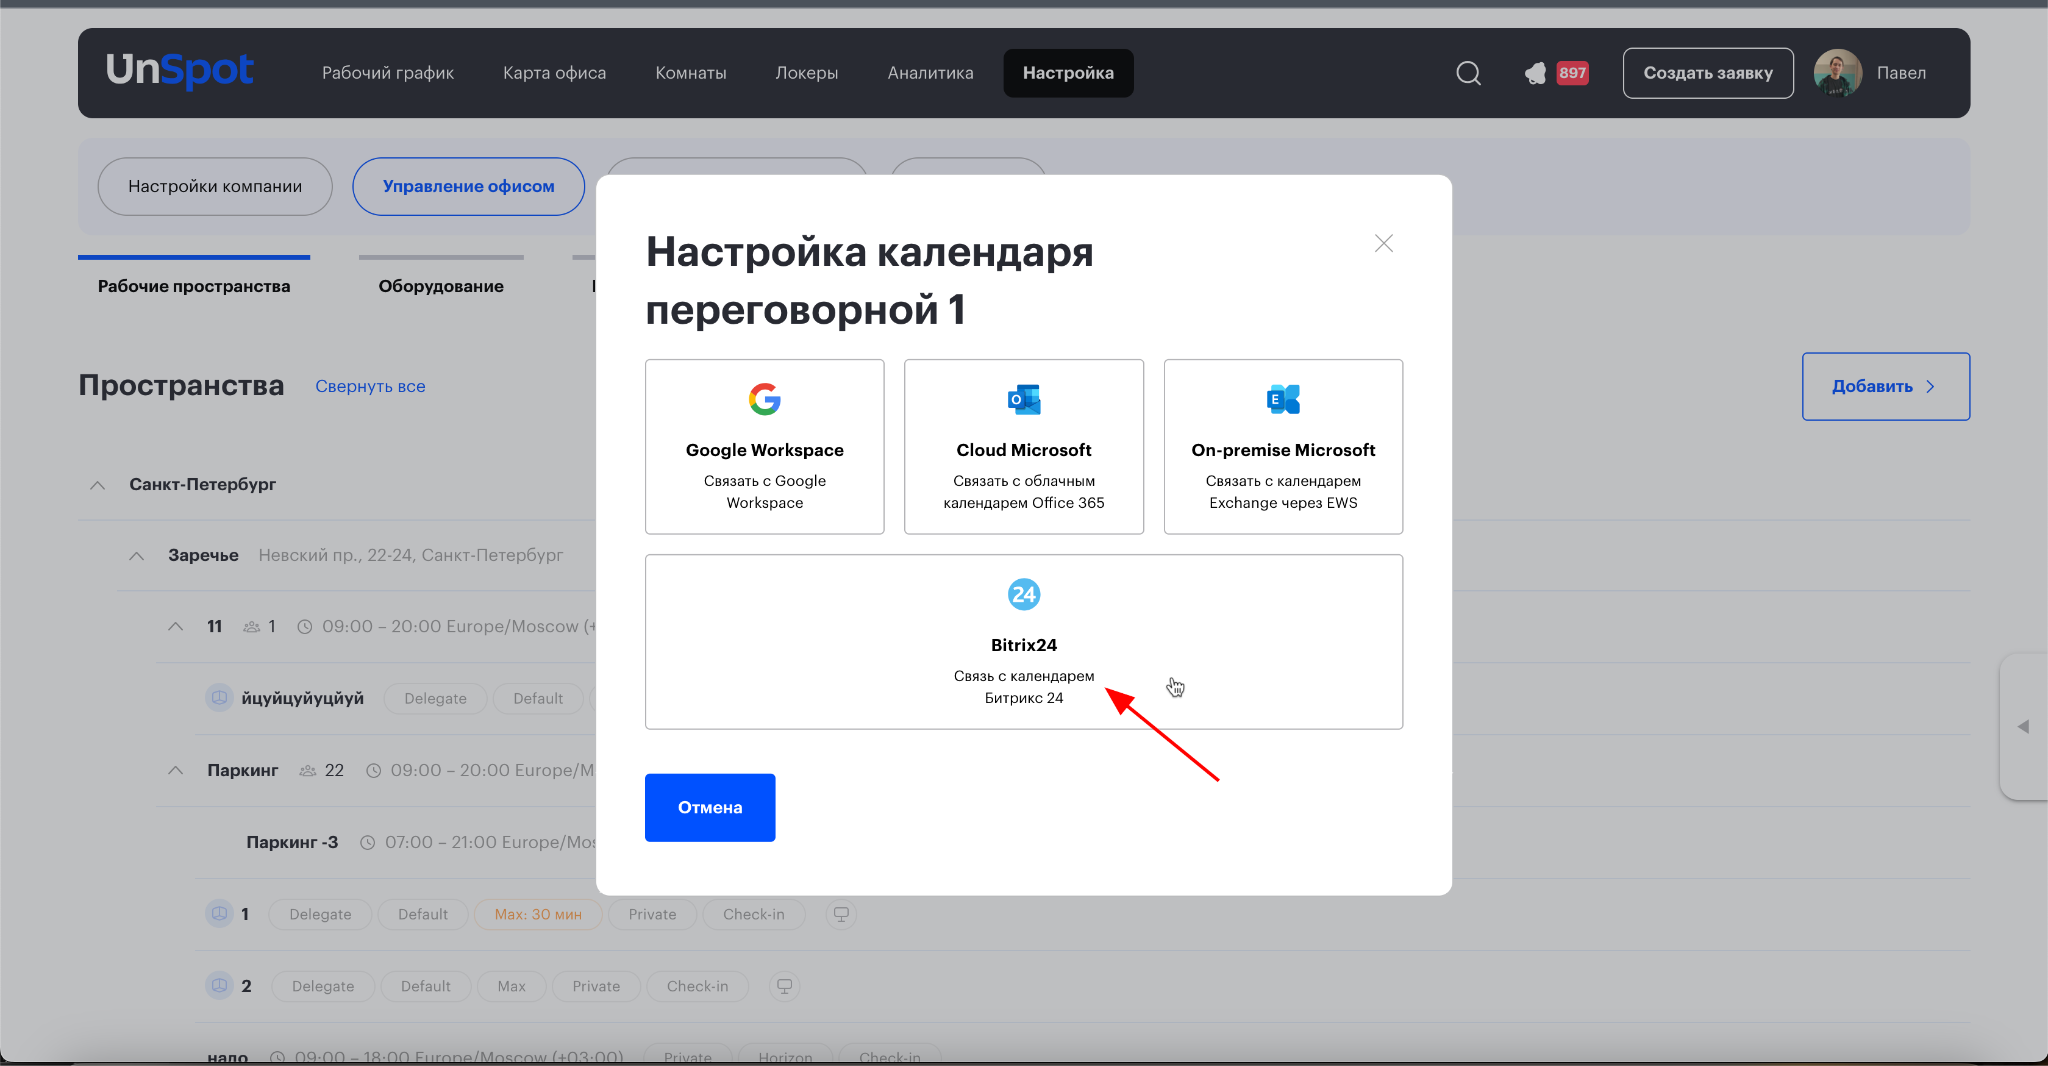Toggle Default tag on place 2
Image resolution: width=2048 pixels, height=1066 pixels.
coord(426,987)
